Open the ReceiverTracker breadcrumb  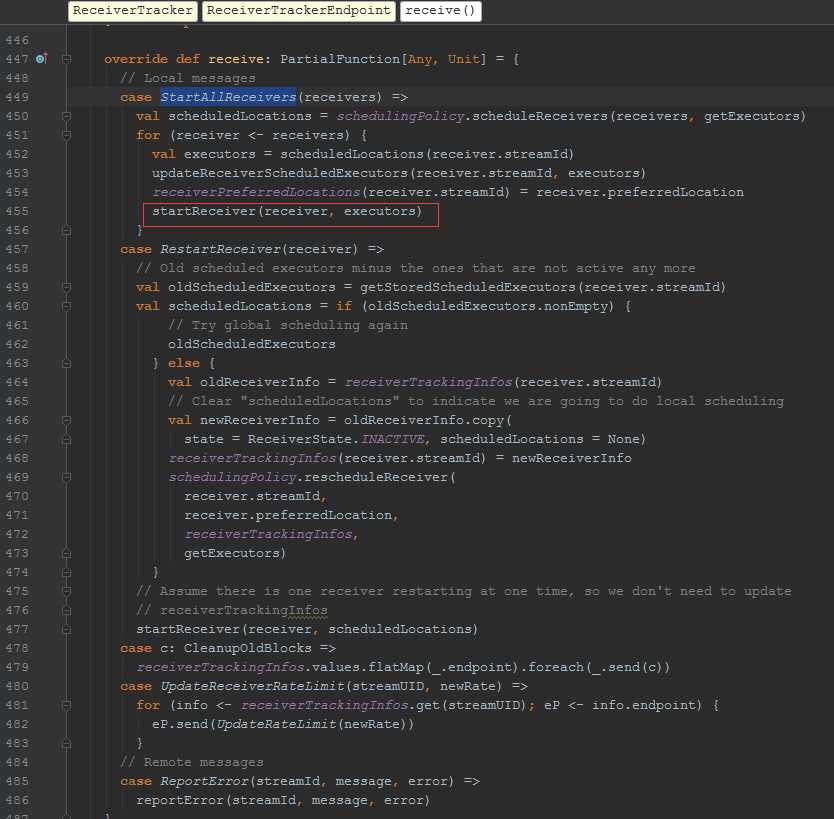(x=132, y=11)
